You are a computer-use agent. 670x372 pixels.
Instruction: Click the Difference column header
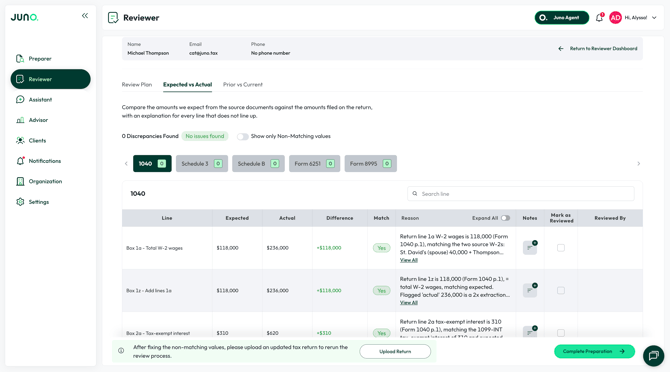[x=340, y=218]
